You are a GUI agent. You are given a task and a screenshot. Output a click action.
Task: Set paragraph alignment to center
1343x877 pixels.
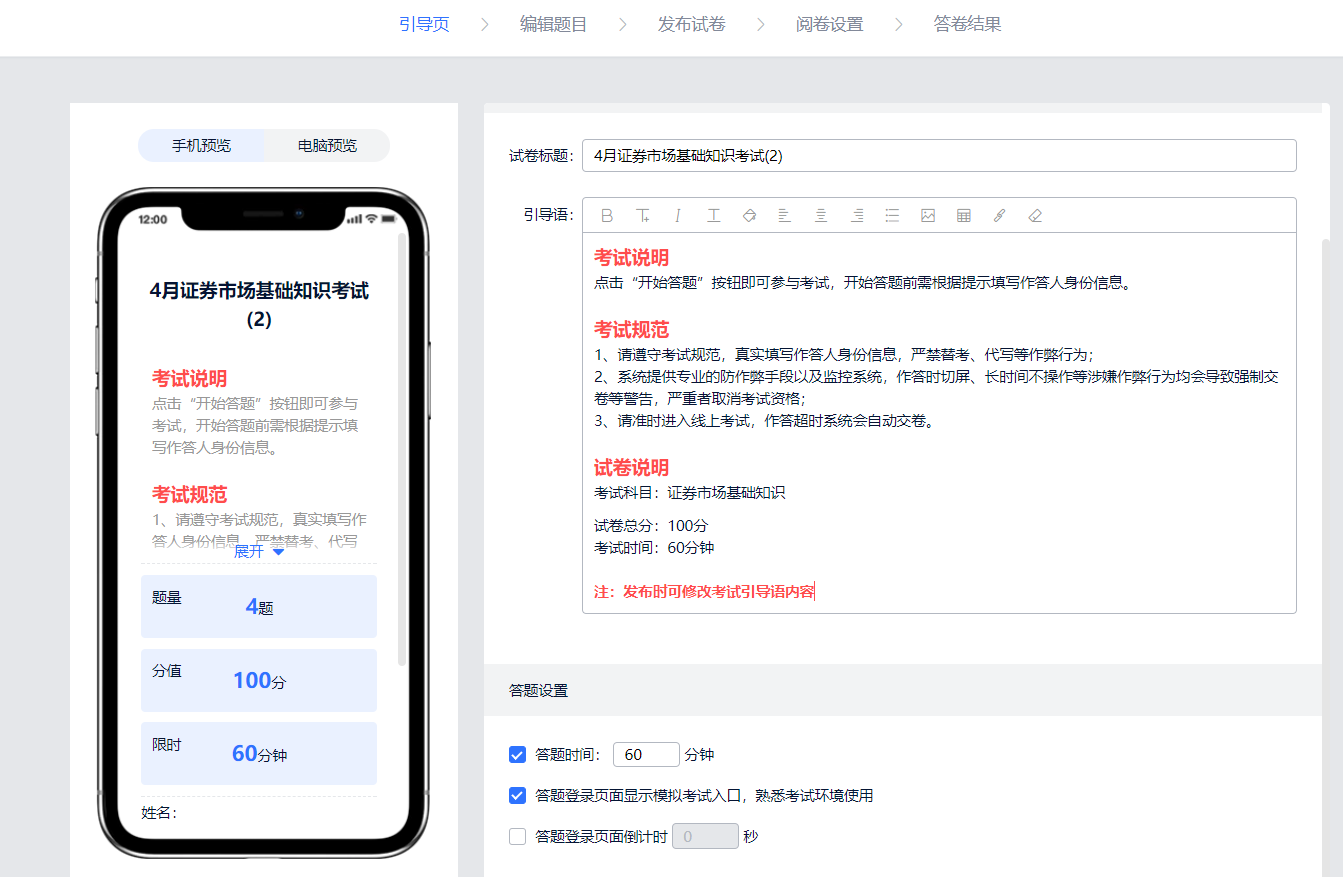[x=821, y=215]
